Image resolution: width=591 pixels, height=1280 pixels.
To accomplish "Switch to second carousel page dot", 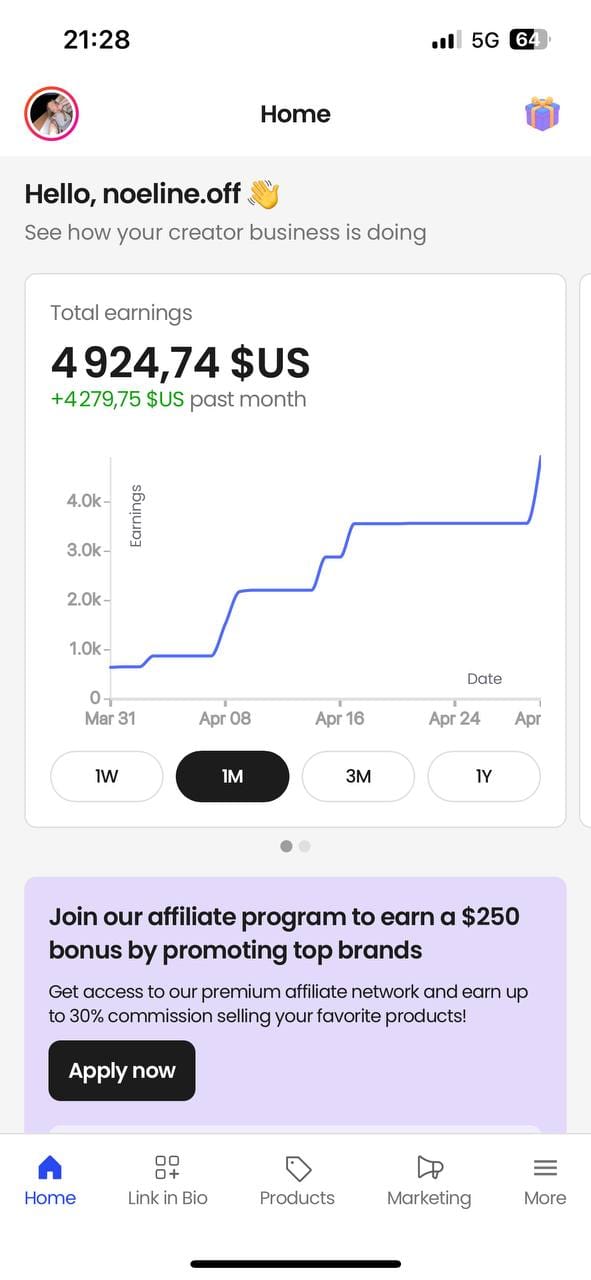I will [x=305, y=846].
